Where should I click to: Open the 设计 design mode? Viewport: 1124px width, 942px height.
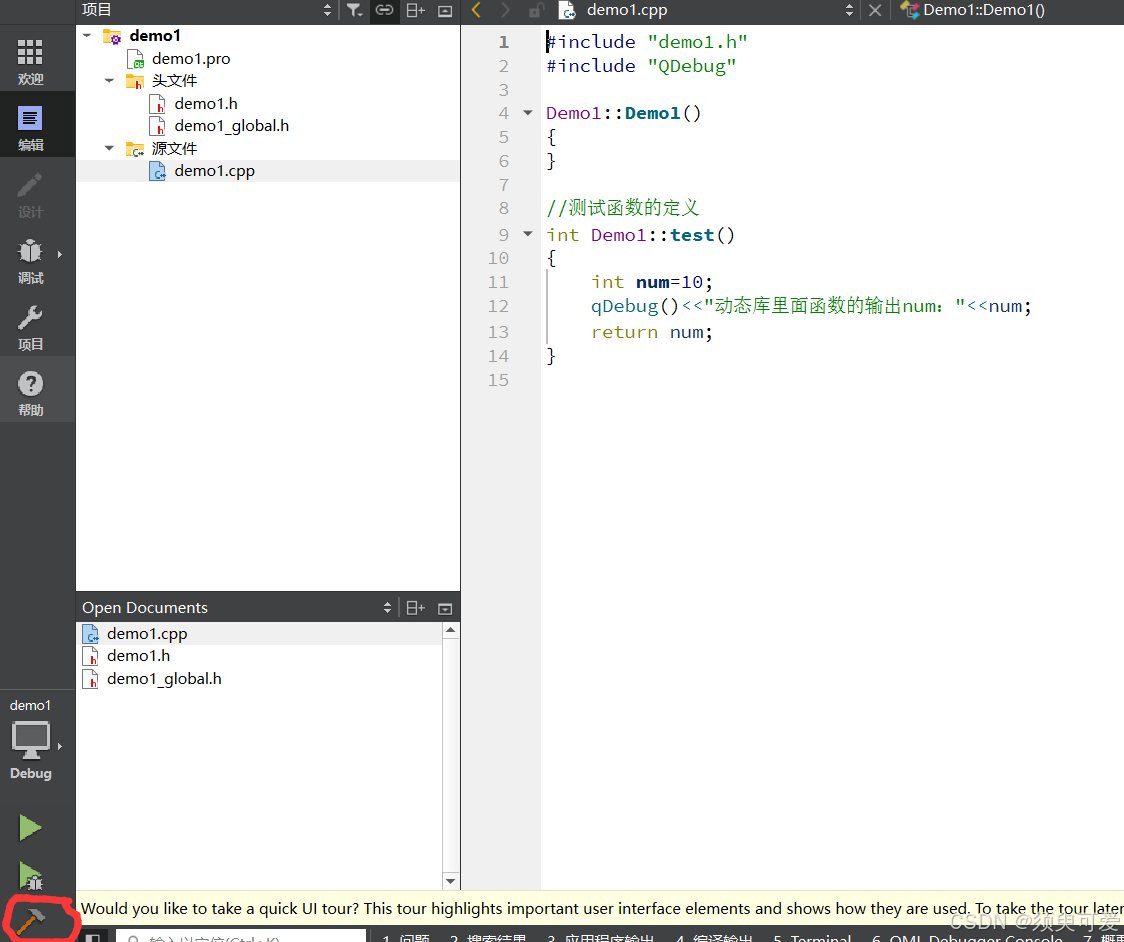tap(30, 194)
